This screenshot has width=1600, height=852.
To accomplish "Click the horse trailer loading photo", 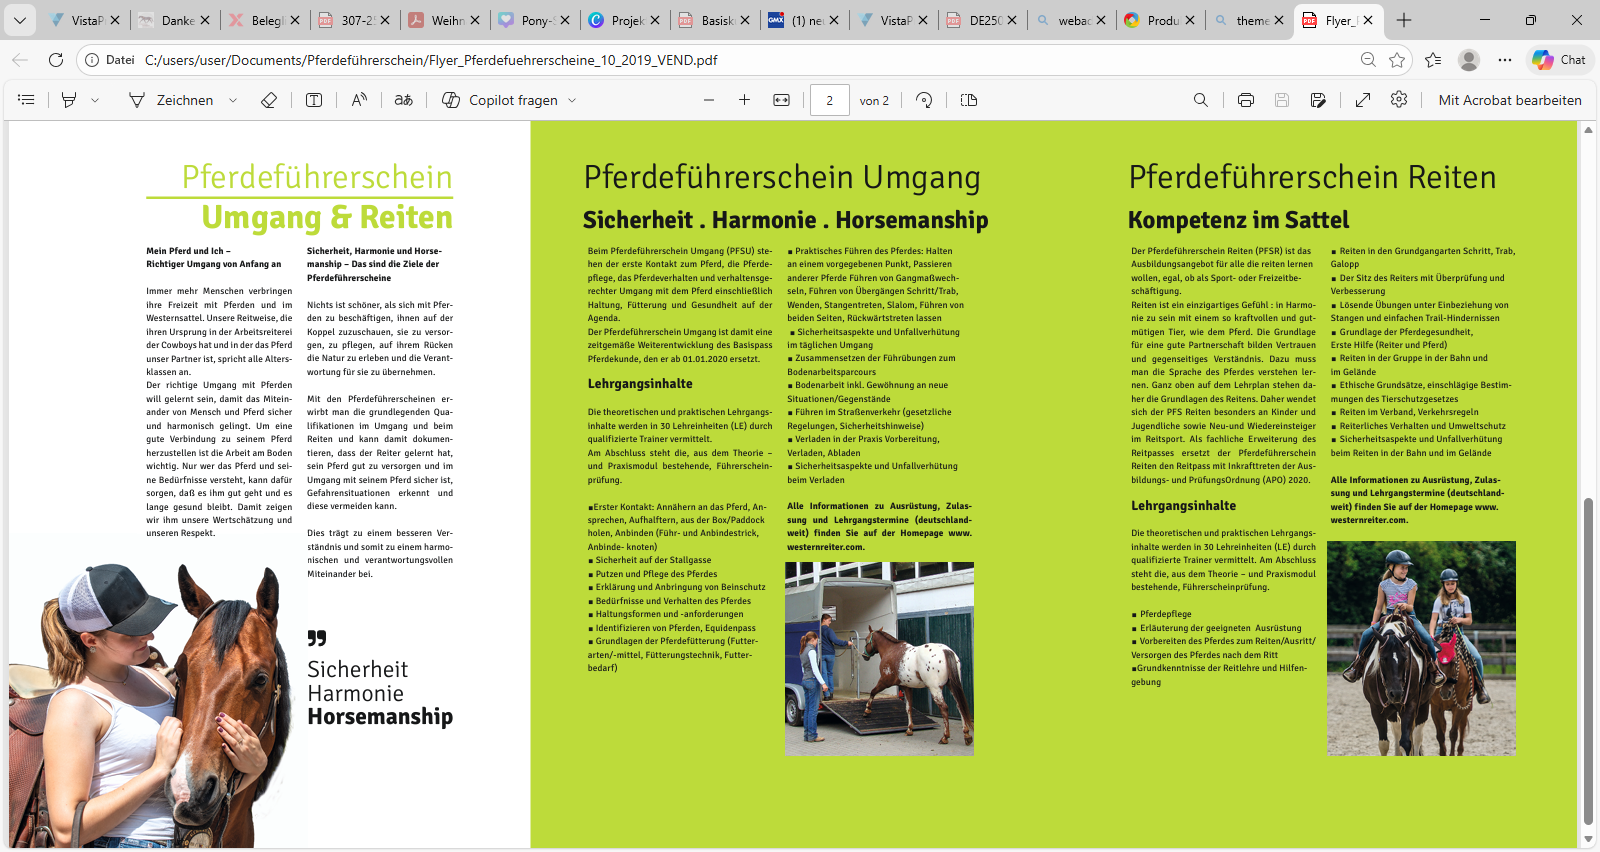I will pos(879,658).
